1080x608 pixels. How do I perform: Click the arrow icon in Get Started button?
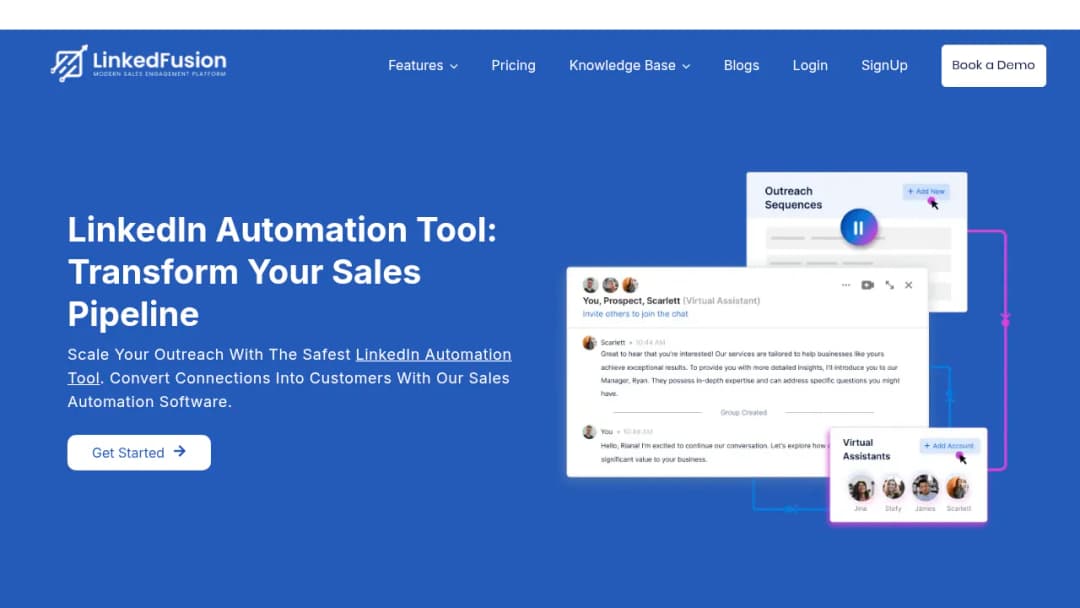180,452
